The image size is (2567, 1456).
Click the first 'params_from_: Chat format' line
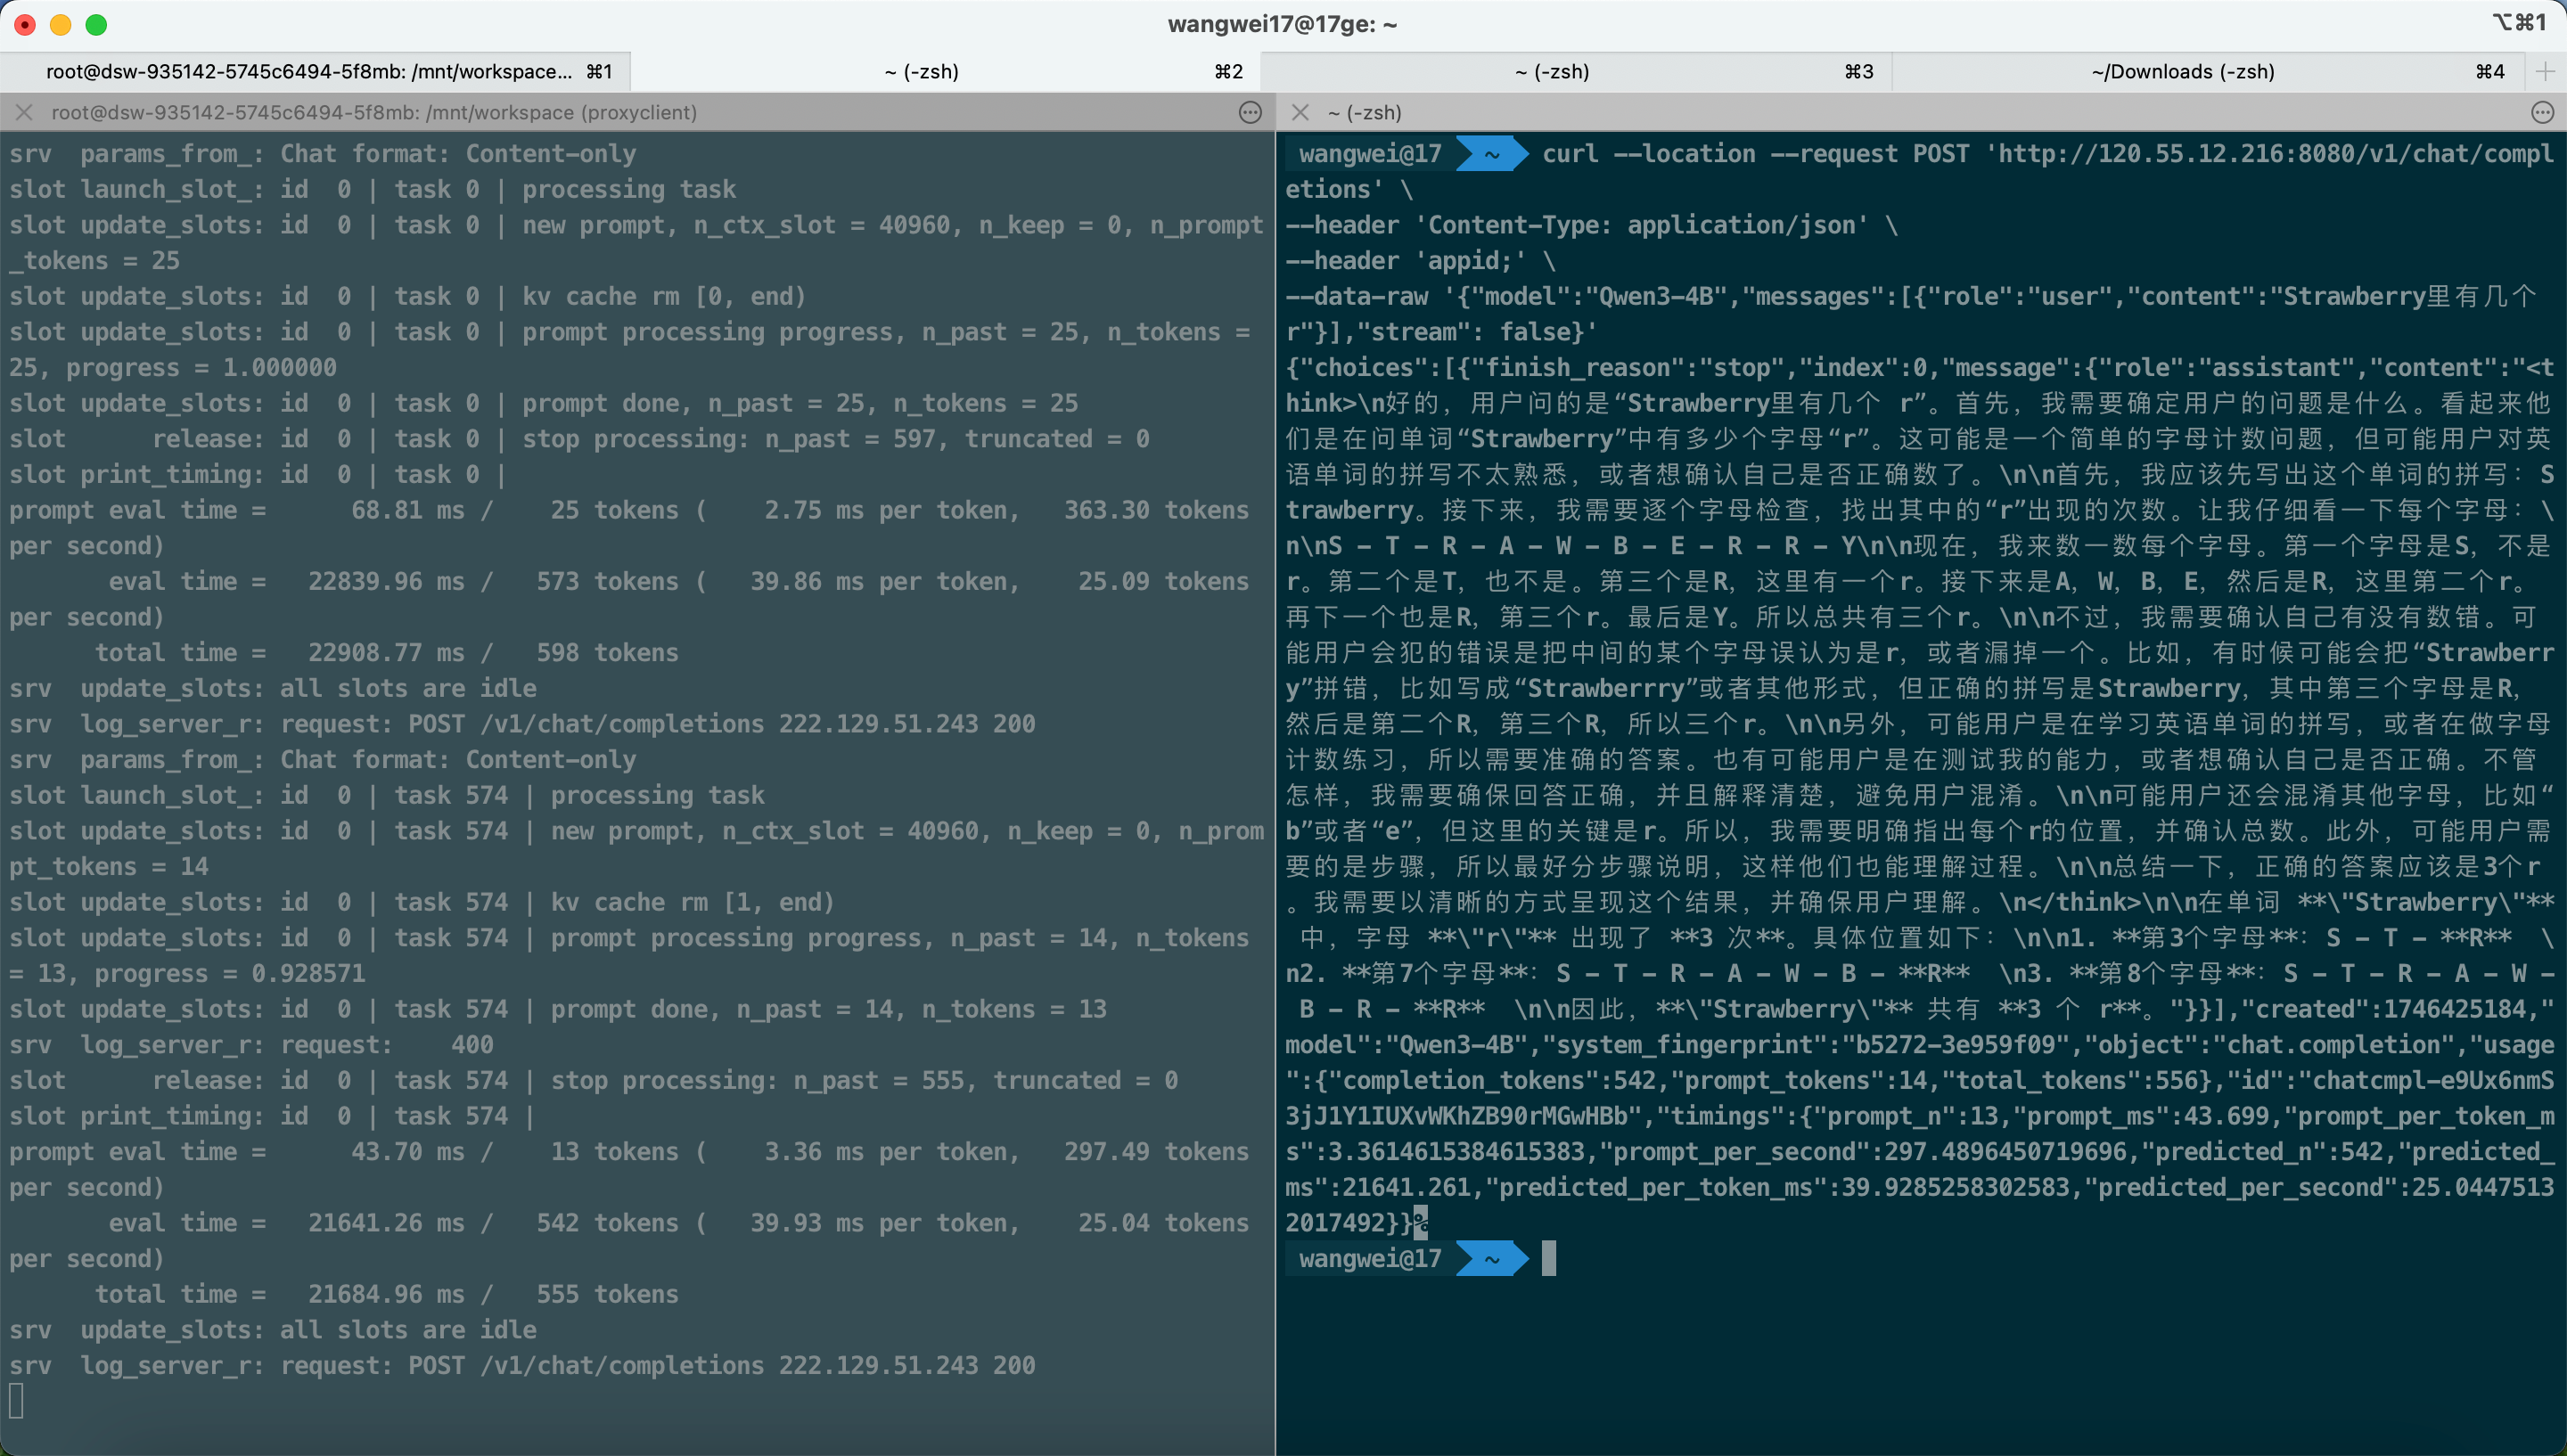point(323,153)
